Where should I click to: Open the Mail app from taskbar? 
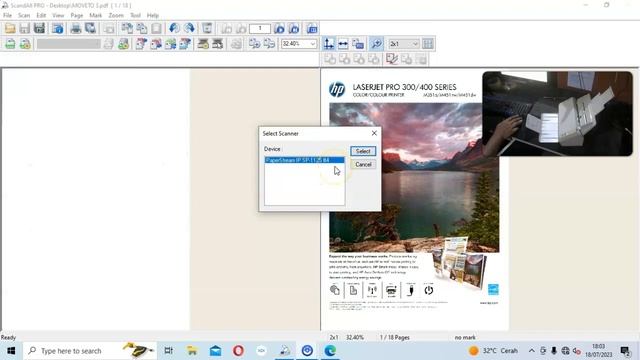point(215,351)
